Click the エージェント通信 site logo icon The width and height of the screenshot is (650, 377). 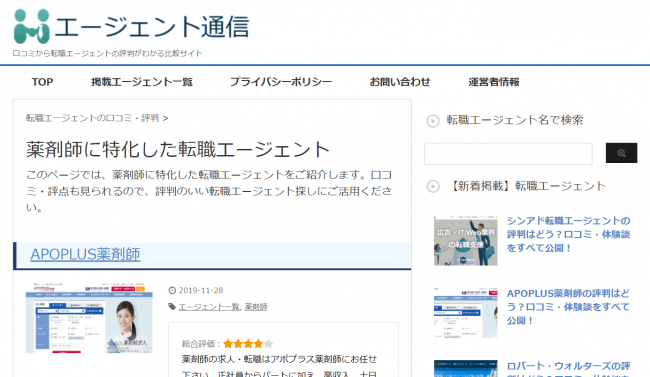pyautogui.click(x=32, y=27)
